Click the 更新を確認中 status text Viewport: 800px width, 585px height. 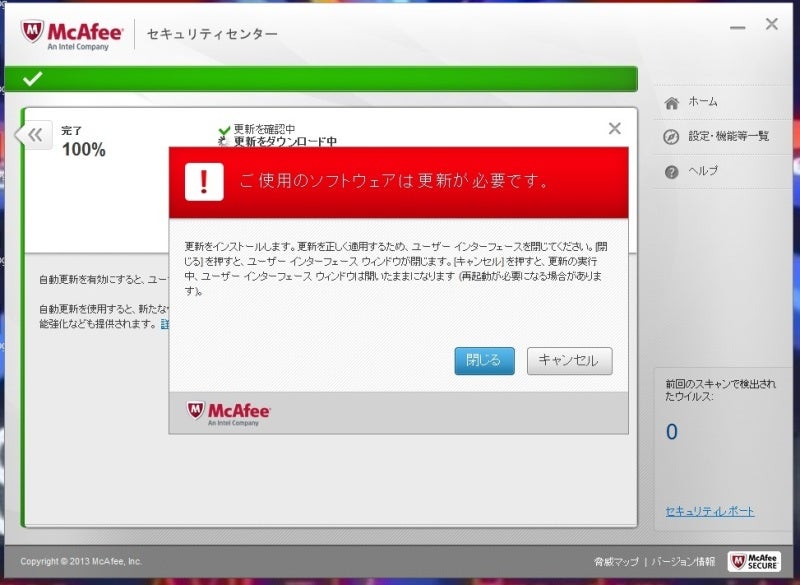coord(264,129)
